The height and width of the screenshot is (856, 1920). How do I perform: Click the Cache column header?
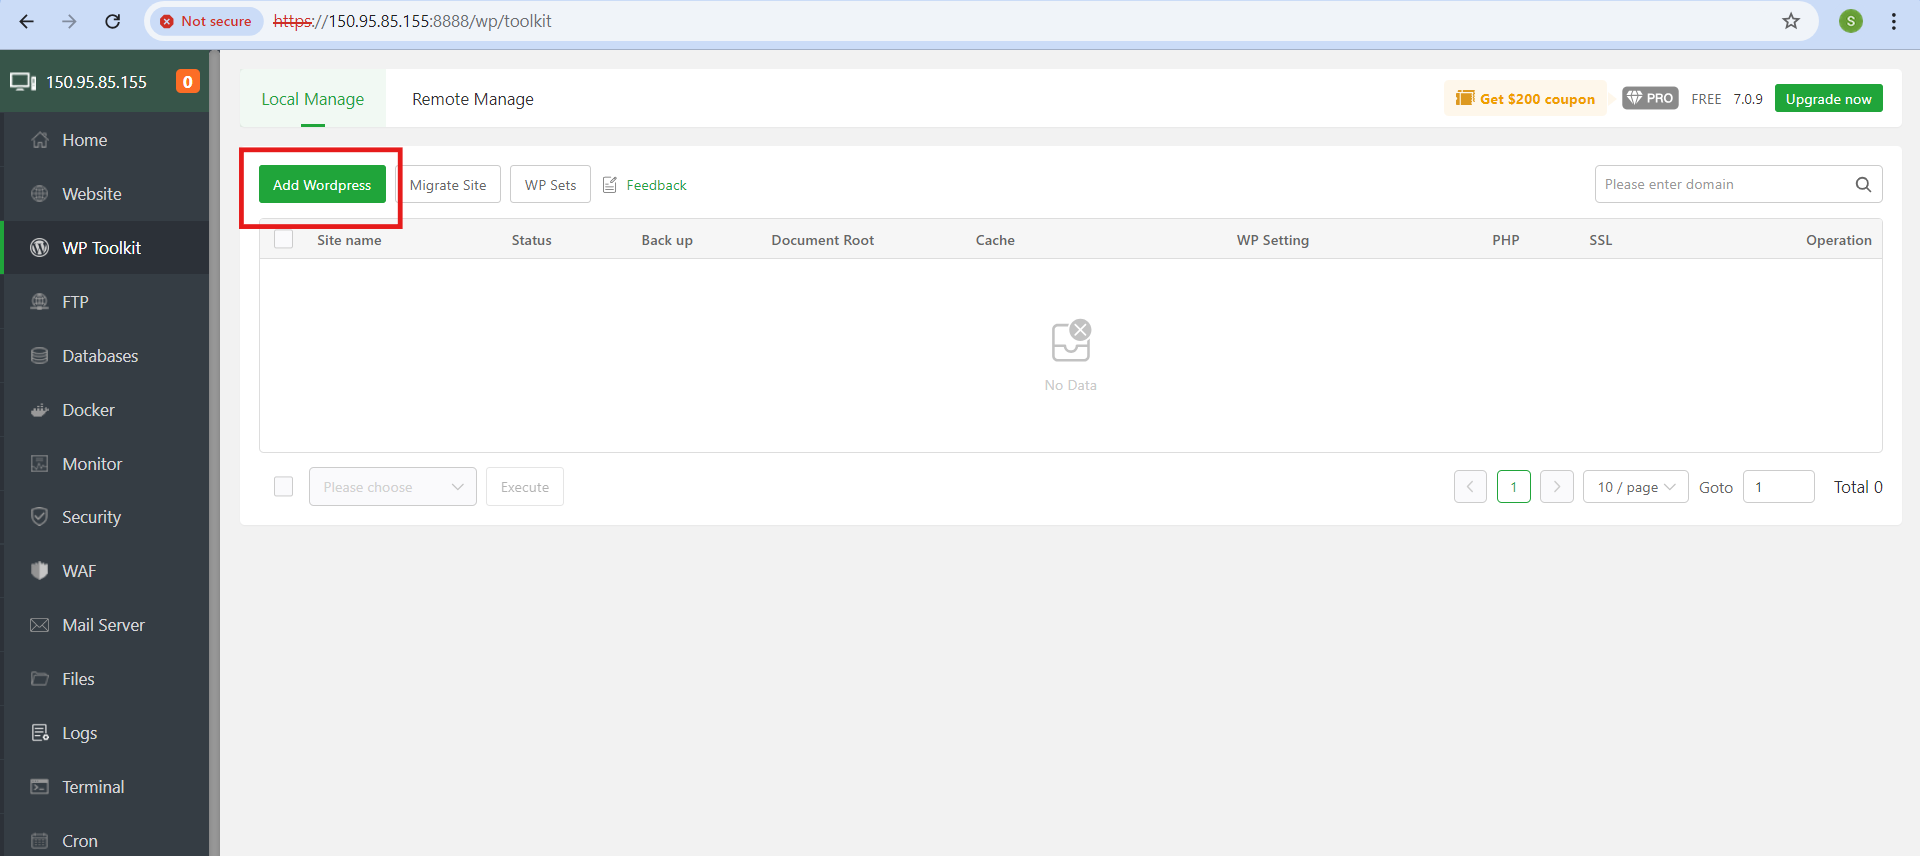(995, 240)
